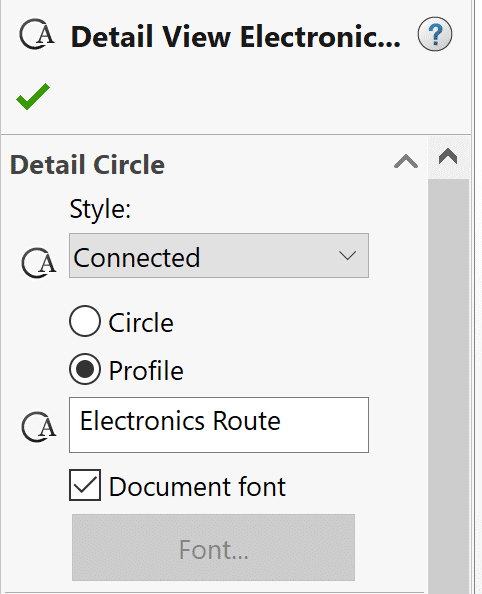Click inside the Electronics Route text field
The width and height of the screenshot is (482, 594).
click(x=219, y=425)
